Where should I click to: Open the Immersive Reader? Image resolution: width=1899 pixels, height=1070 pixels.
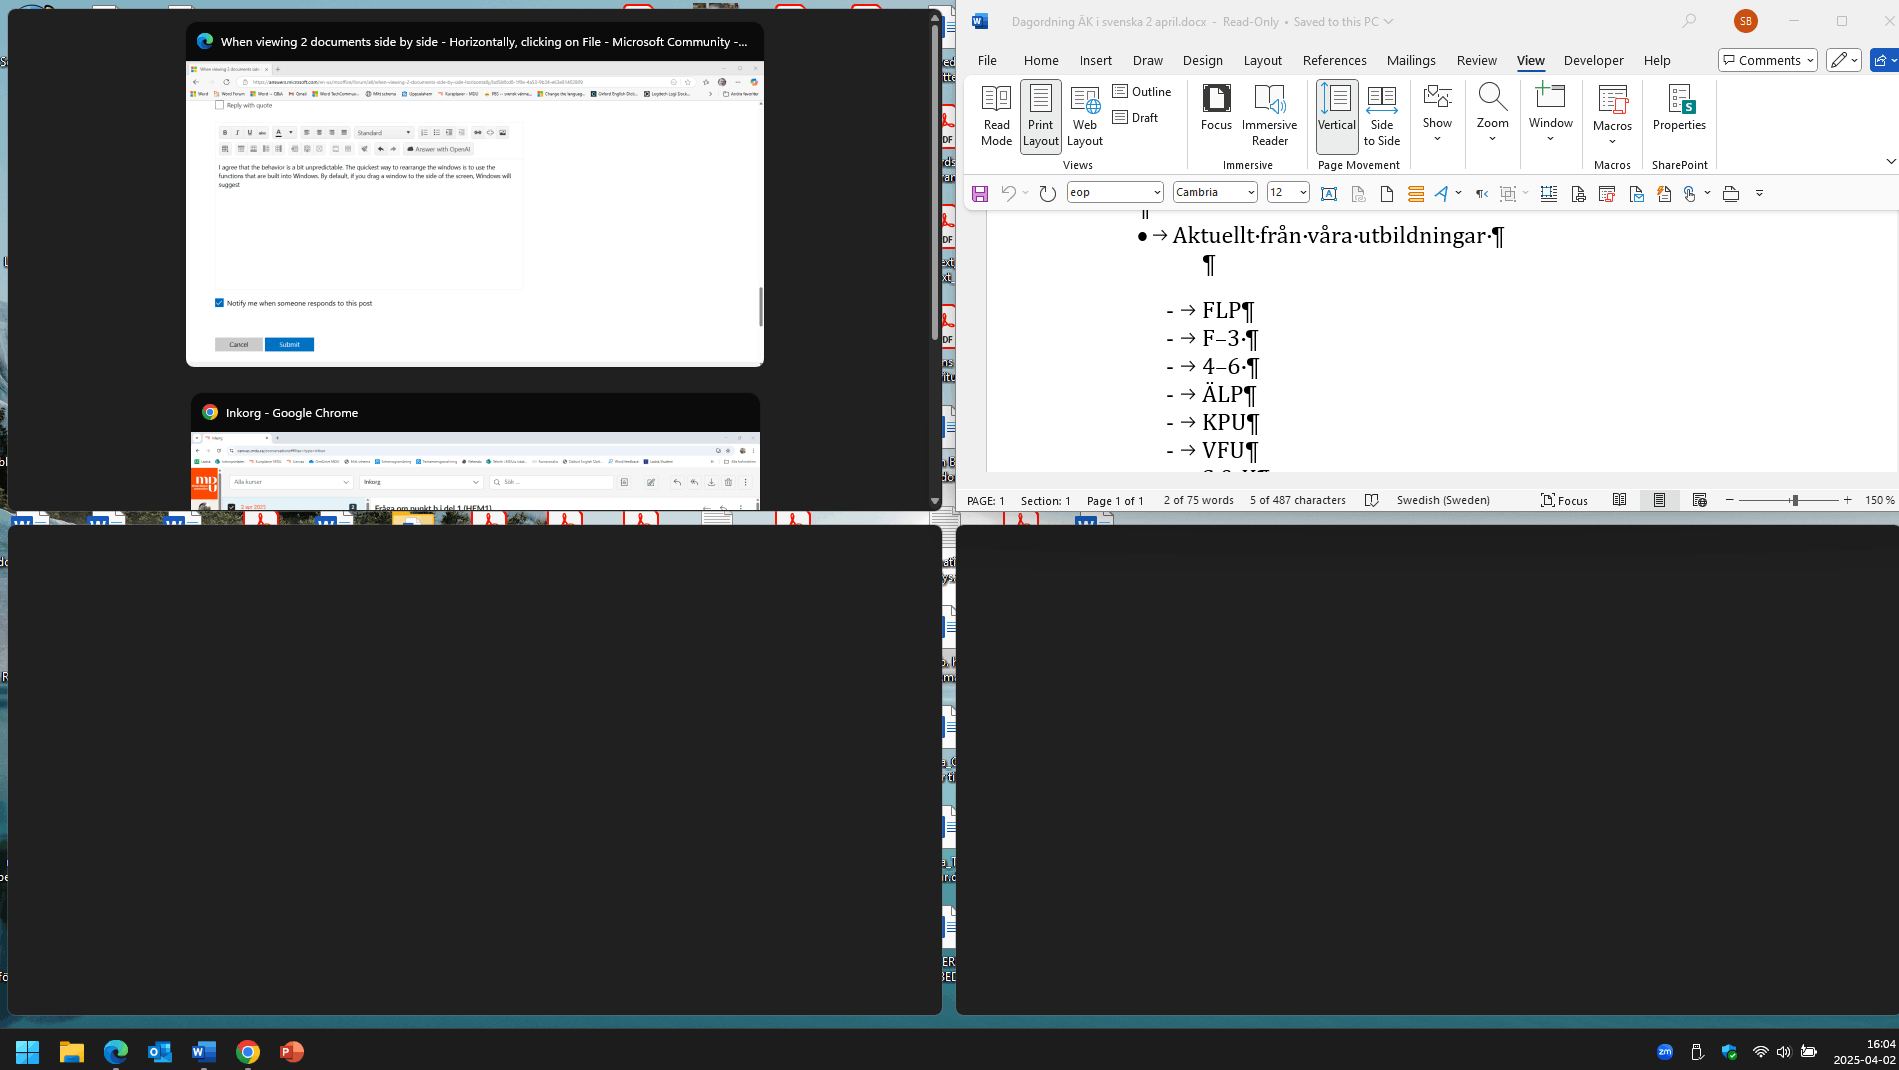[1269, 115]
